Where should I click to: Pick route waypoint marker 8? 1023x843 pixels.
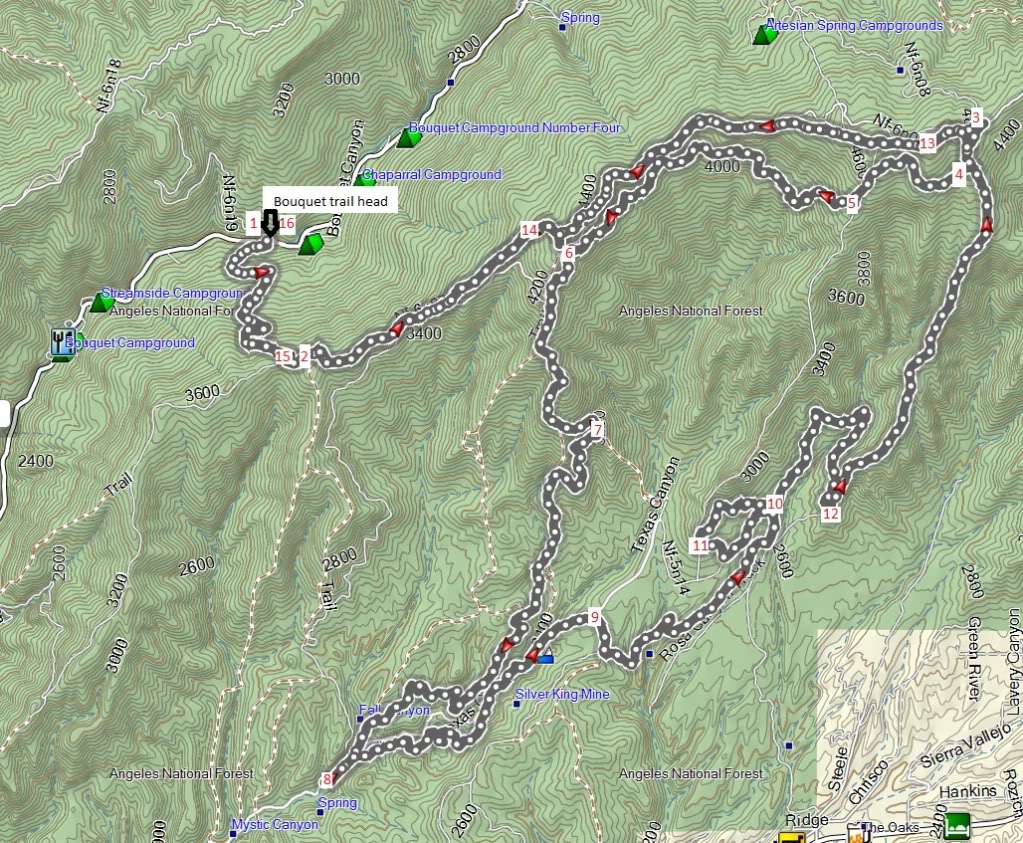tap(326, 780)
